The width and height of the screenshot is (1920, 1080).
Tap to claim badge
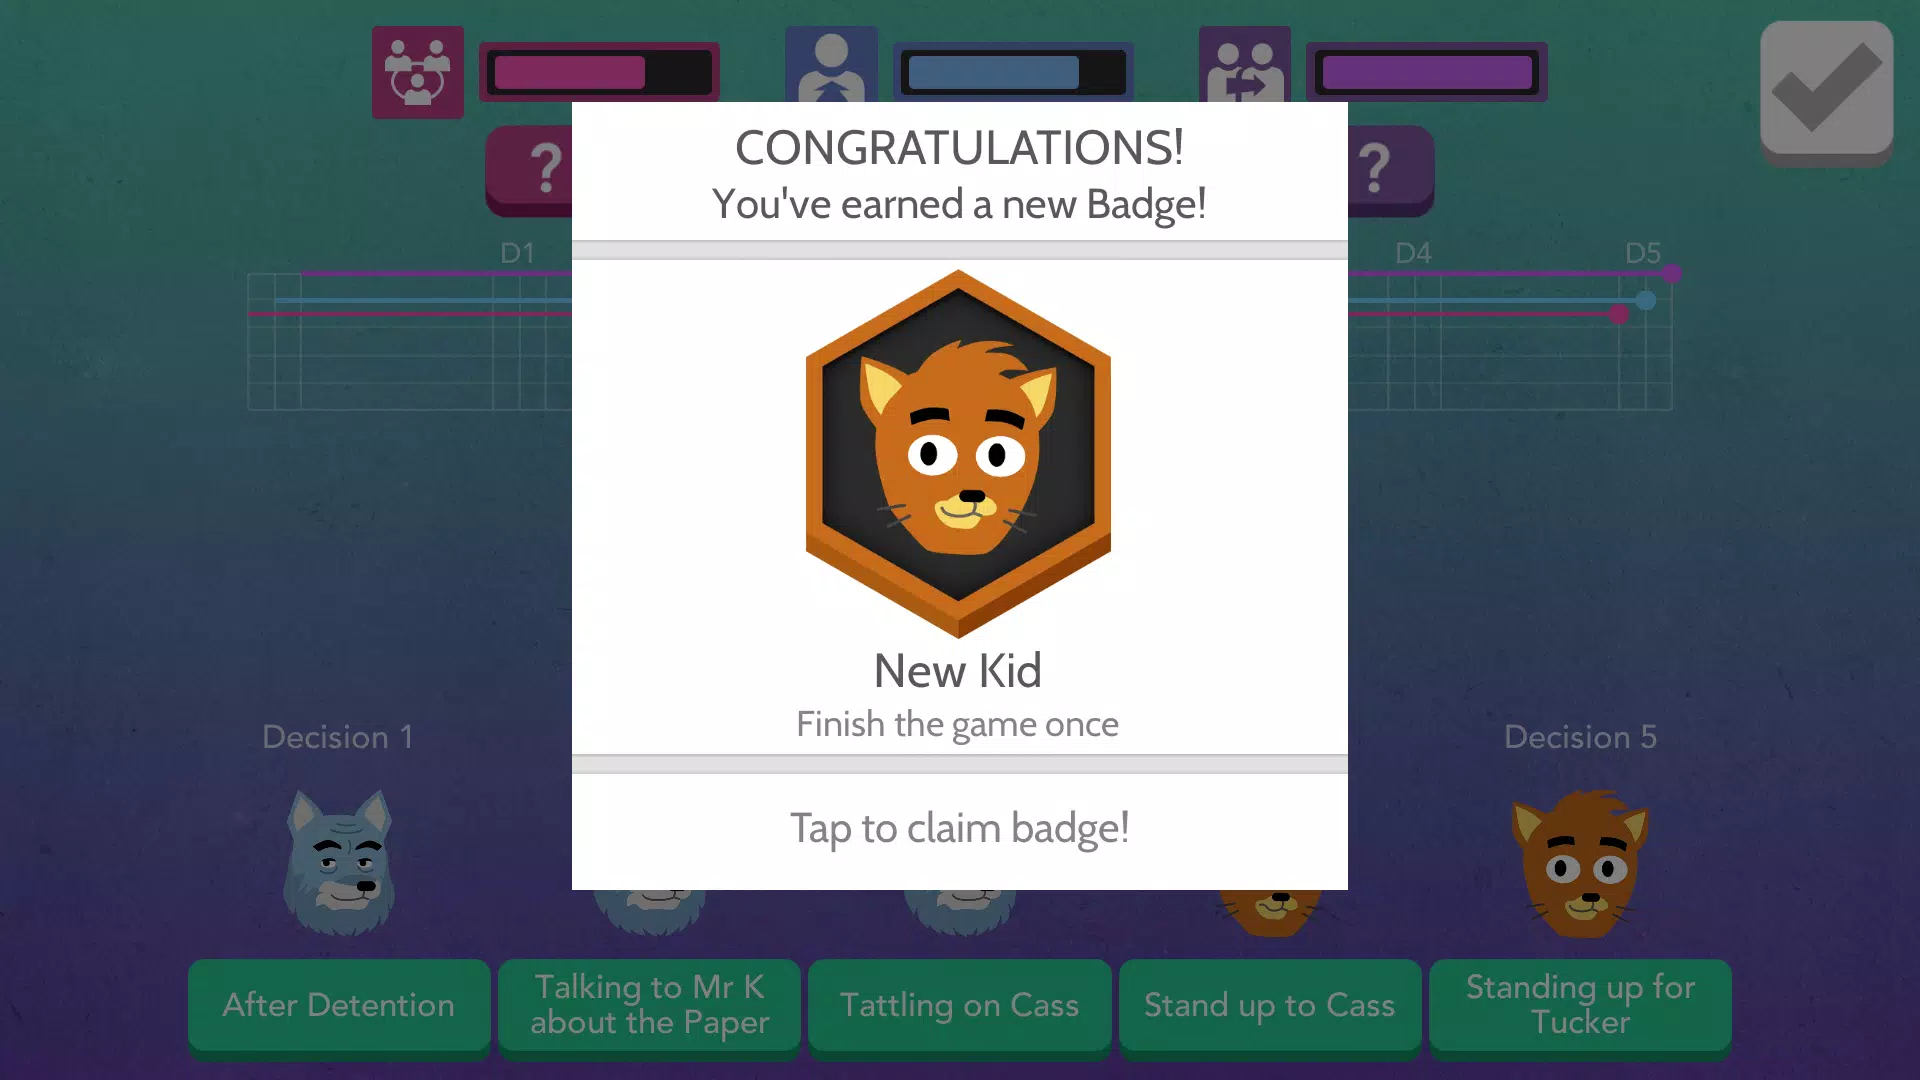pos(959,829)
